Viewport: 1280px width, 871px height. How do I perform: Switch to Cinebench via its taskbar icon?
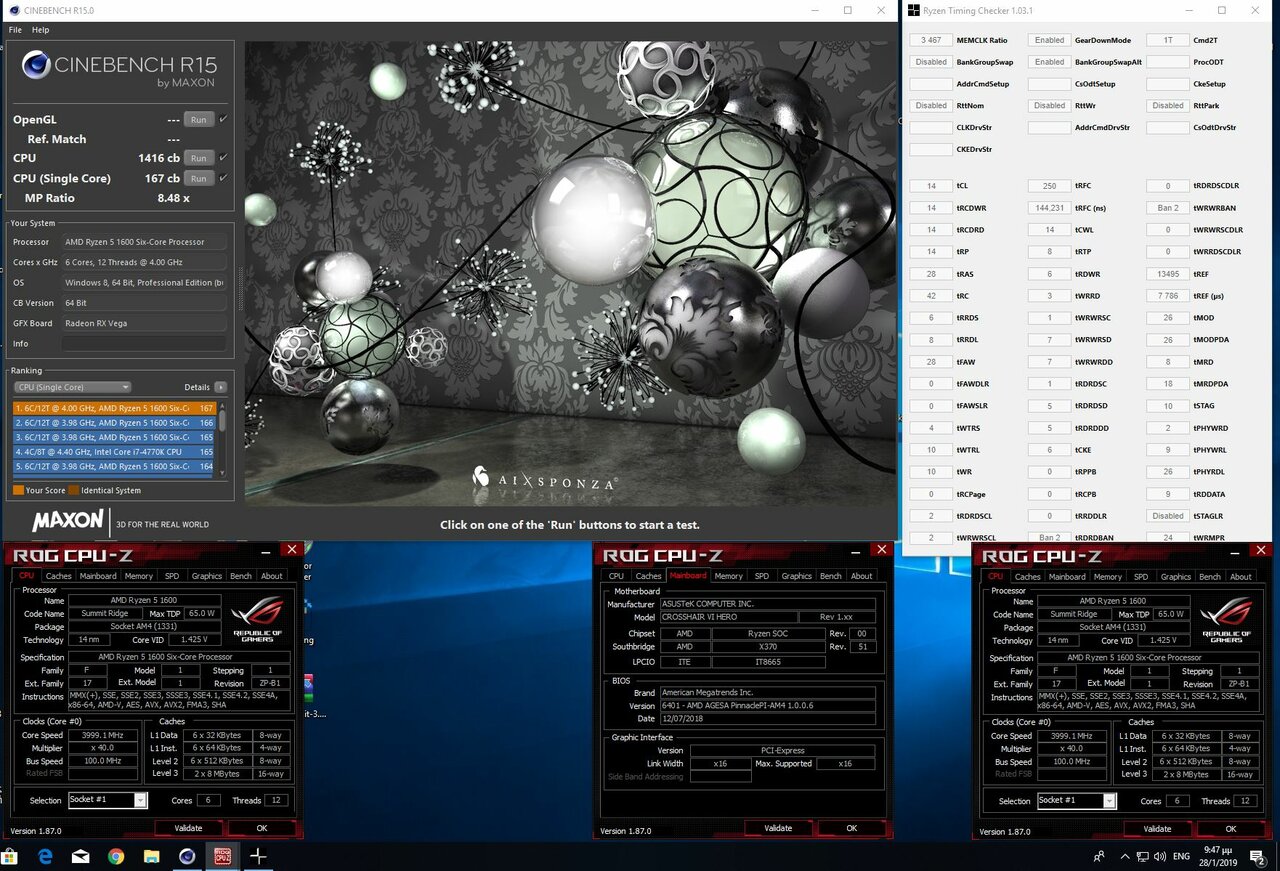pos(187,856)
